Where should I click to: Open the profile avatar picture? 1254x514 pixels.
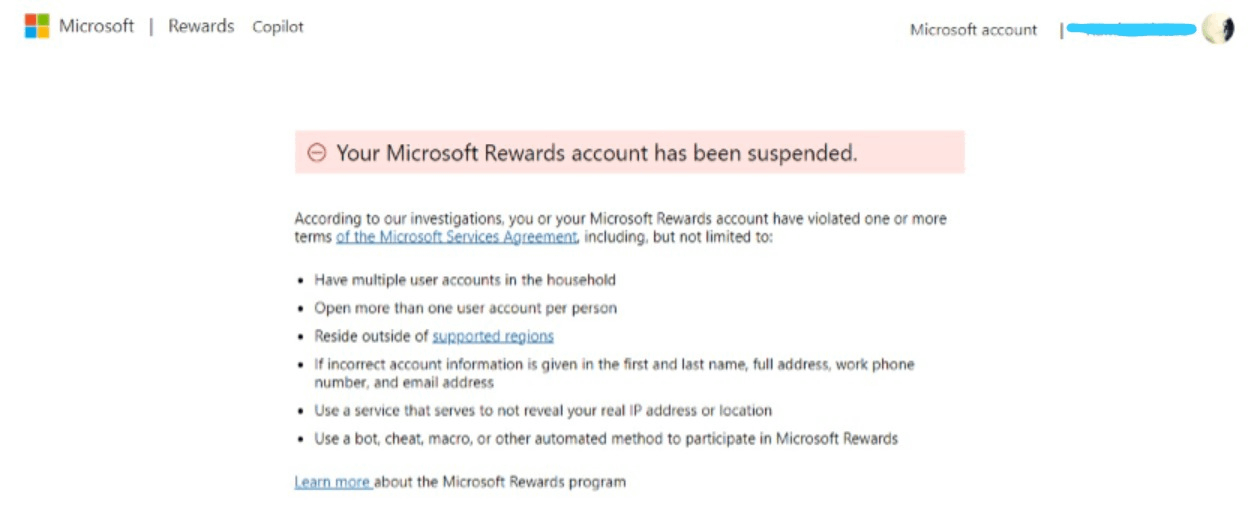click(1217, 29)
